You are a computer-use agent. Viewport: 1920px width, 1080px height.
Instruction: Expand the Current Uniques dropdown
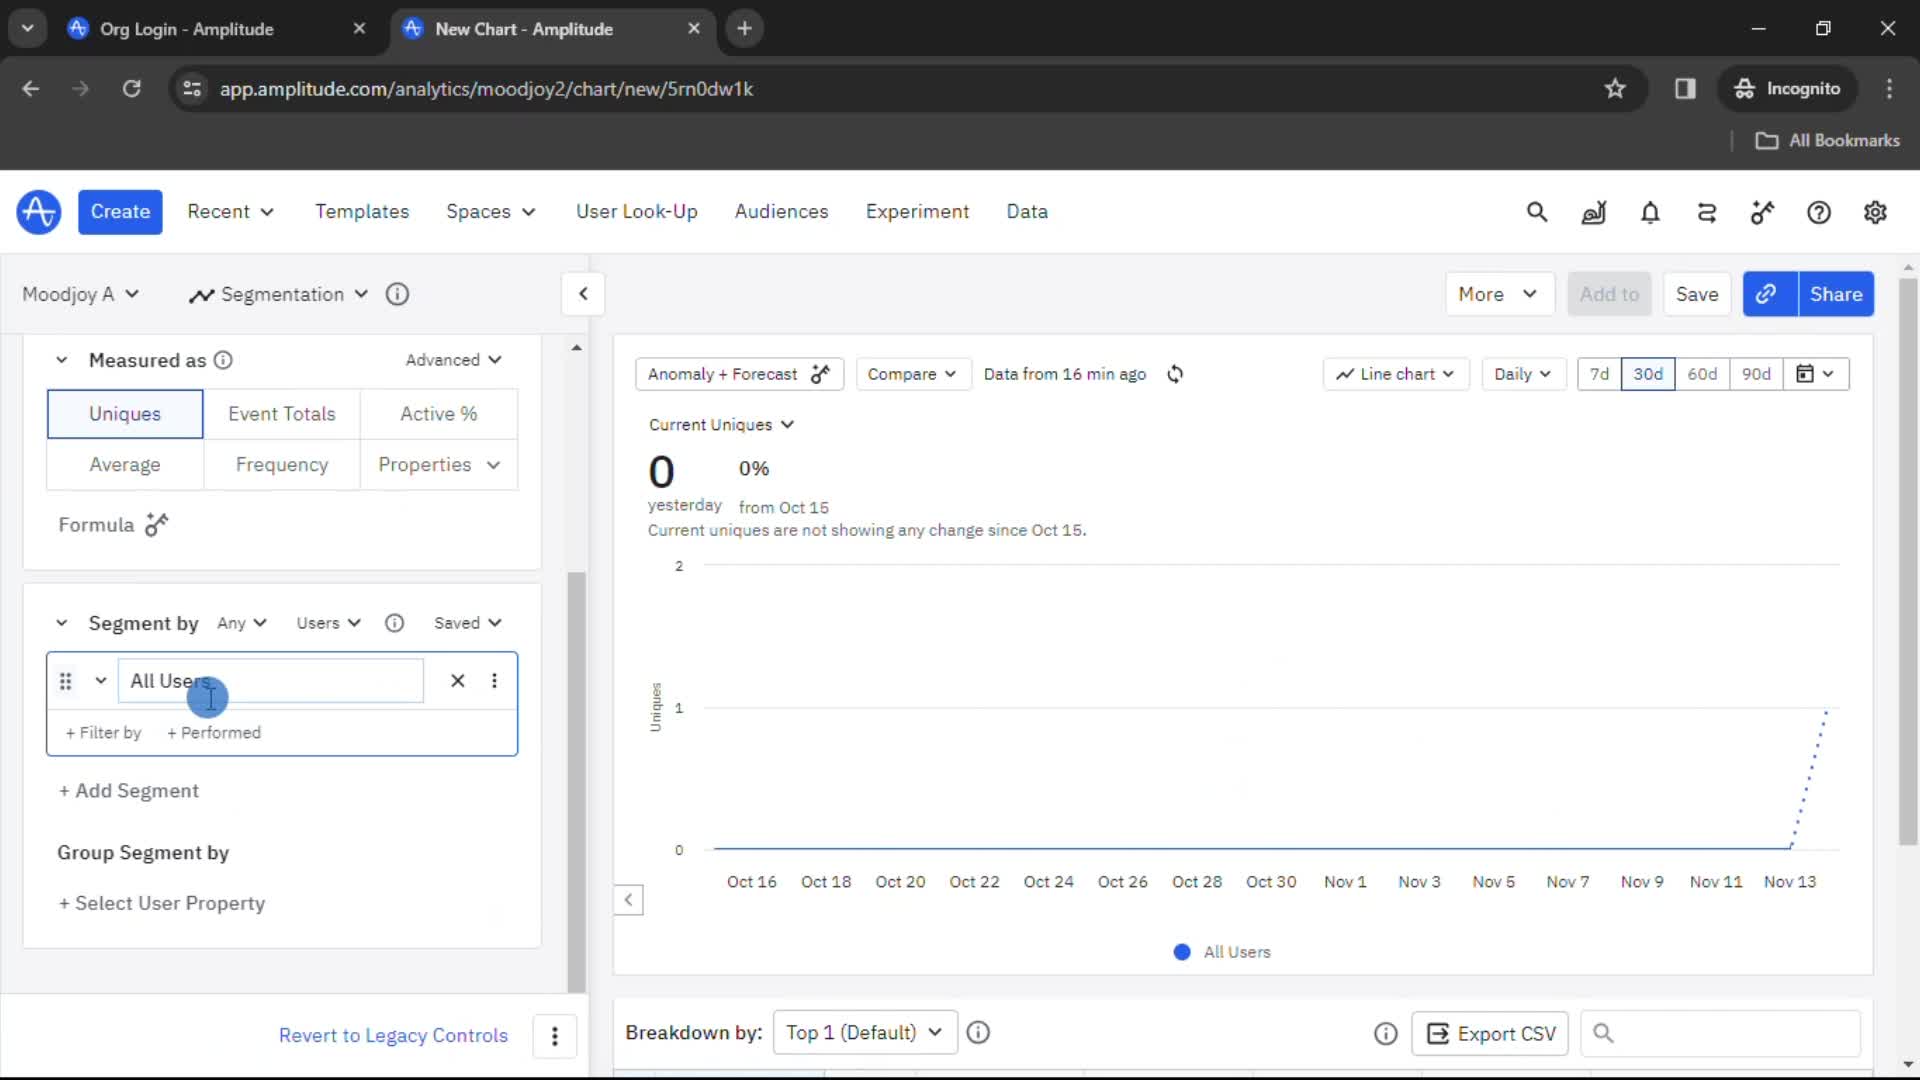[720, 425]
